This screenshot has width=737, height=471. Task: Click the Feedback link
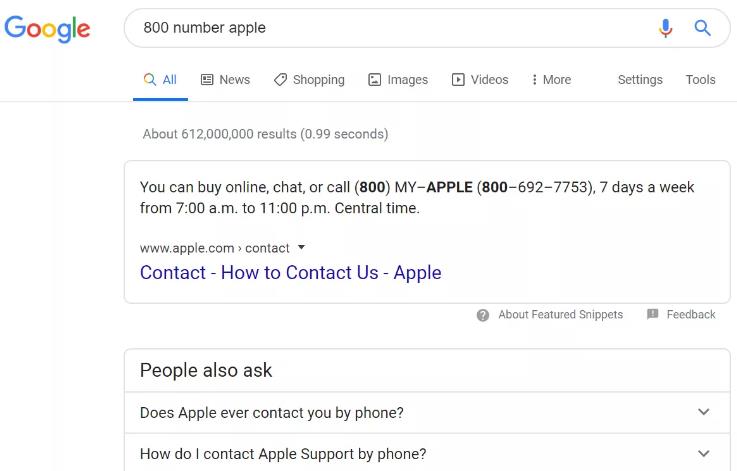pos(691,314)
